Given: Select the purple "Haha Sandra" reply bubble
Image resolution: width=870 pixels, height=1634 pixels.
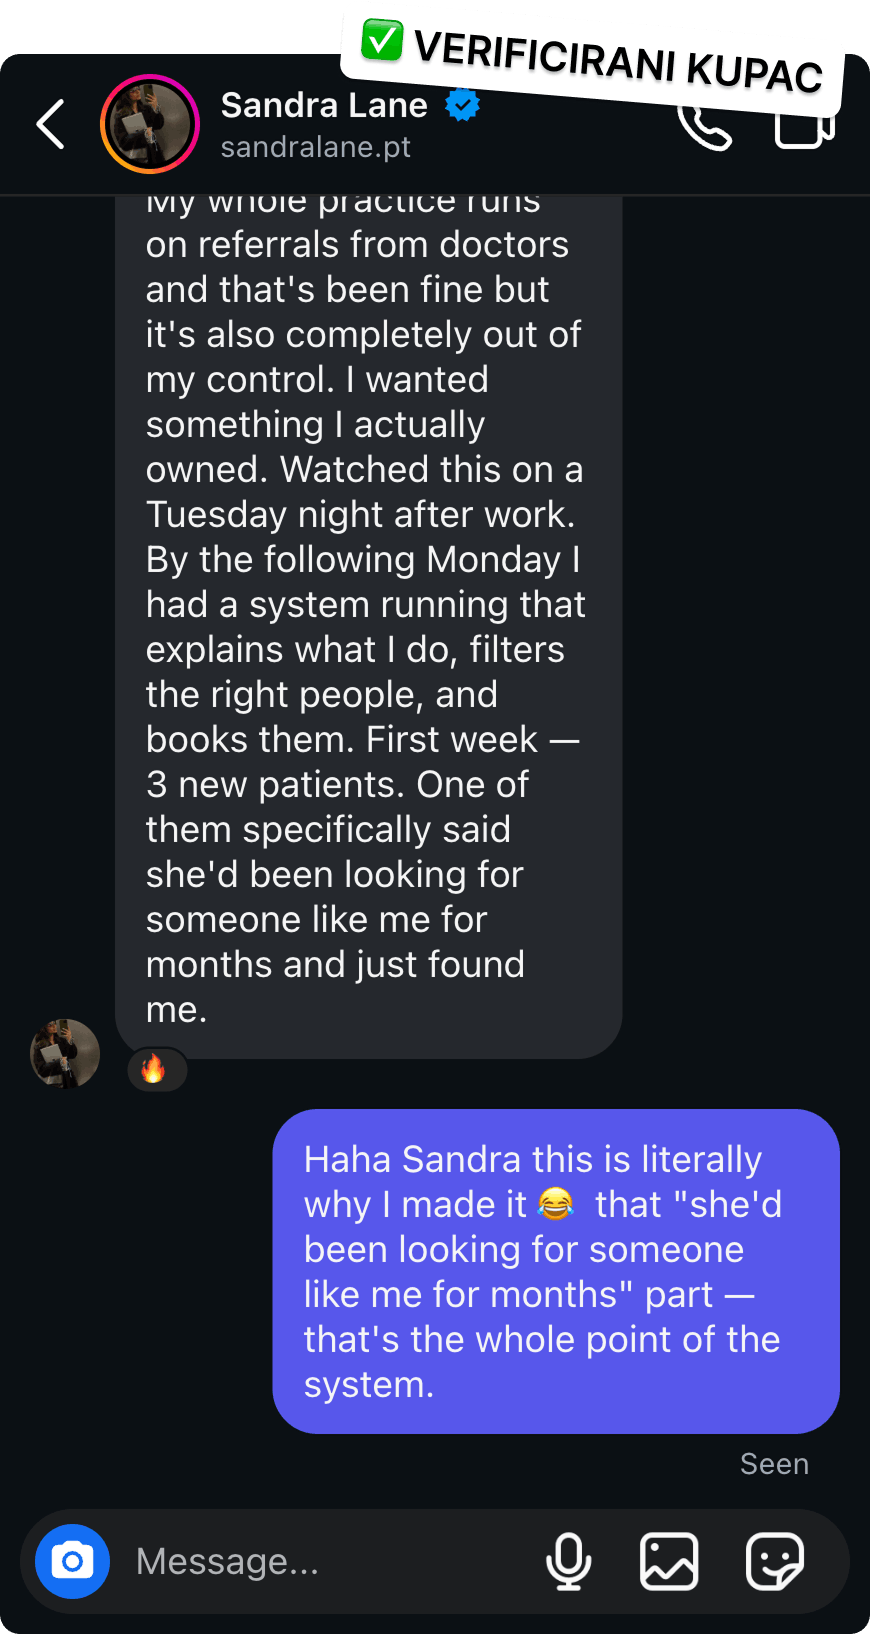Looking at the screenshot, I should click(556, 1271).
